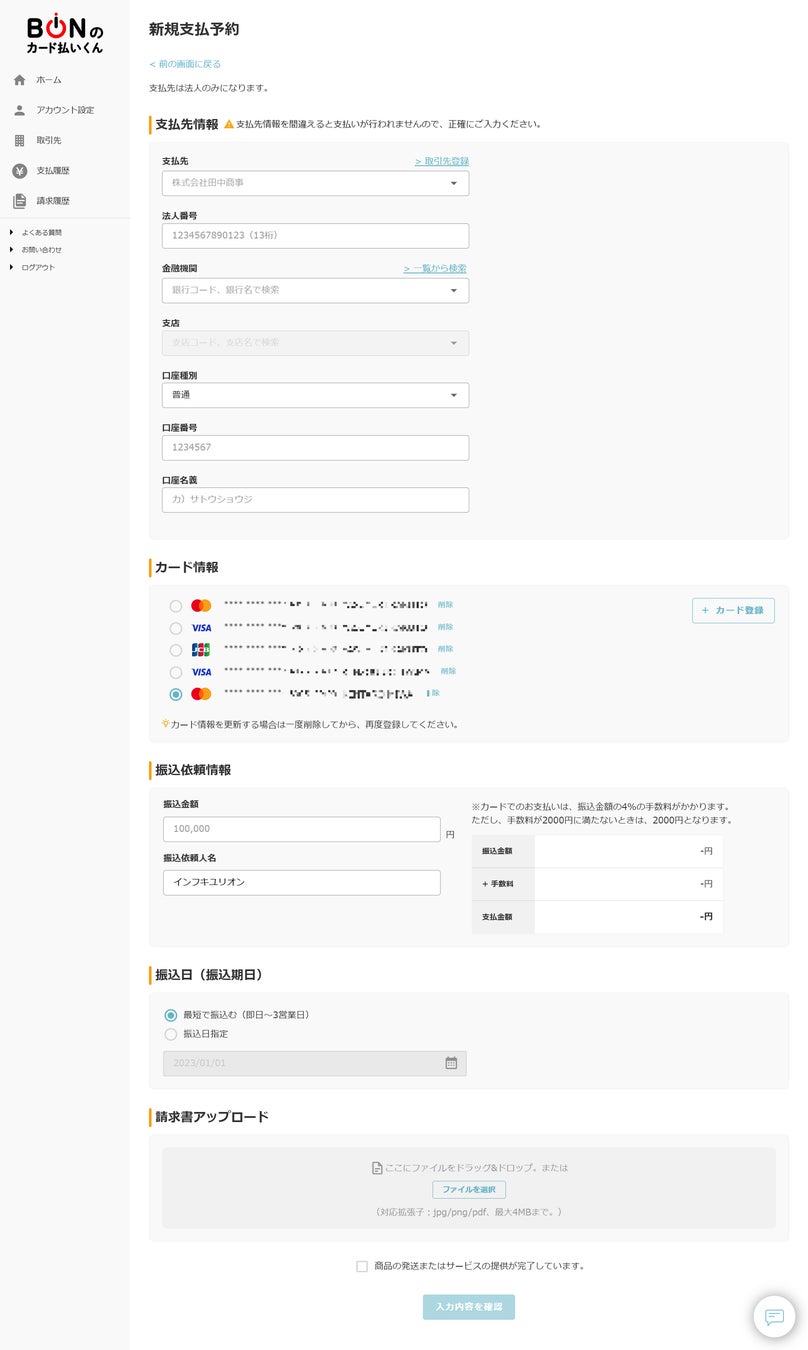
Task: Open the chat support widget
Action: [x=774, y=1316]
